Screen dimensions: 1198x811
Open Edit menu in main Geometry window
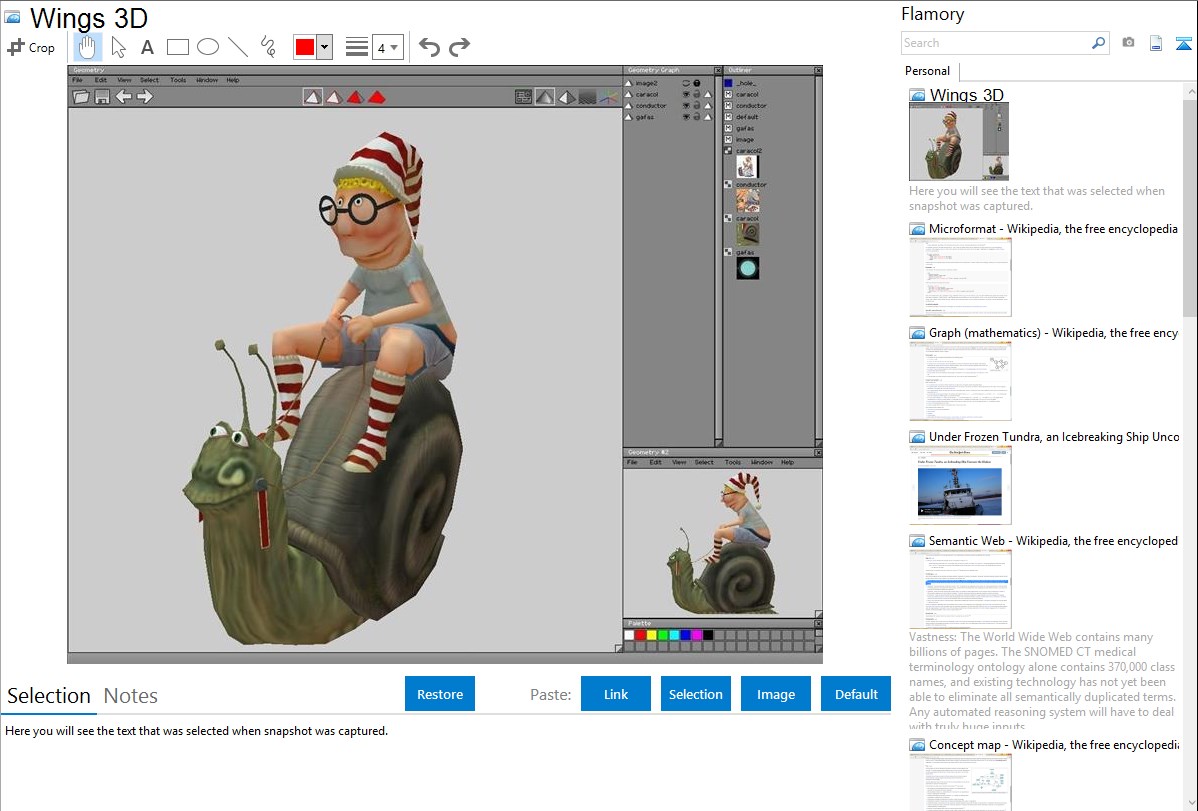click(x=101, y=80)
